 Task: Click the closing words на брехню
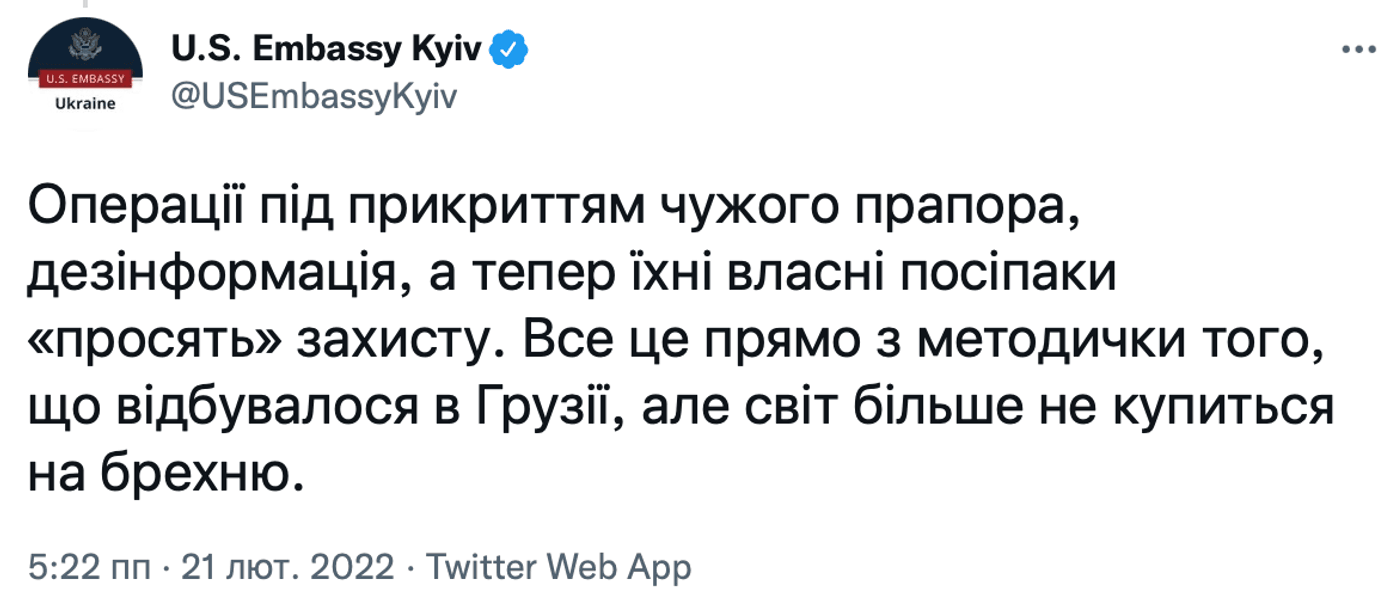point(165,473)
